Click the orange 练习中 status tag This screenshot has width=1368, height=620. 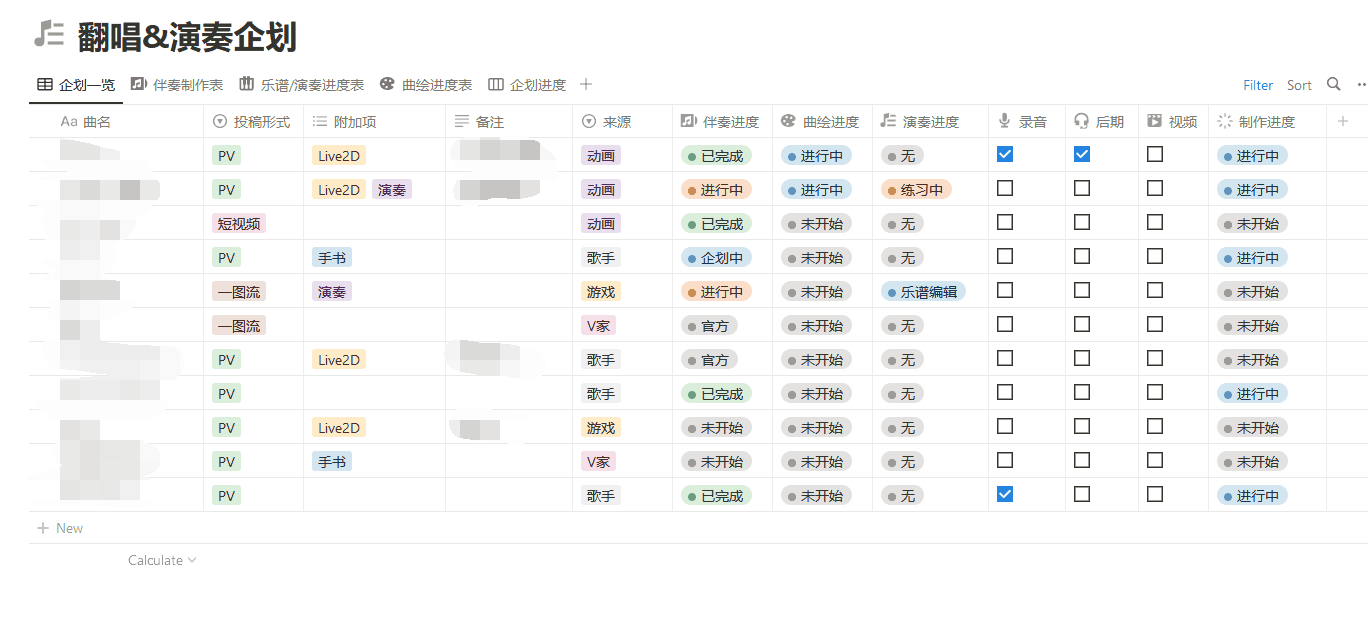(916, 190)
